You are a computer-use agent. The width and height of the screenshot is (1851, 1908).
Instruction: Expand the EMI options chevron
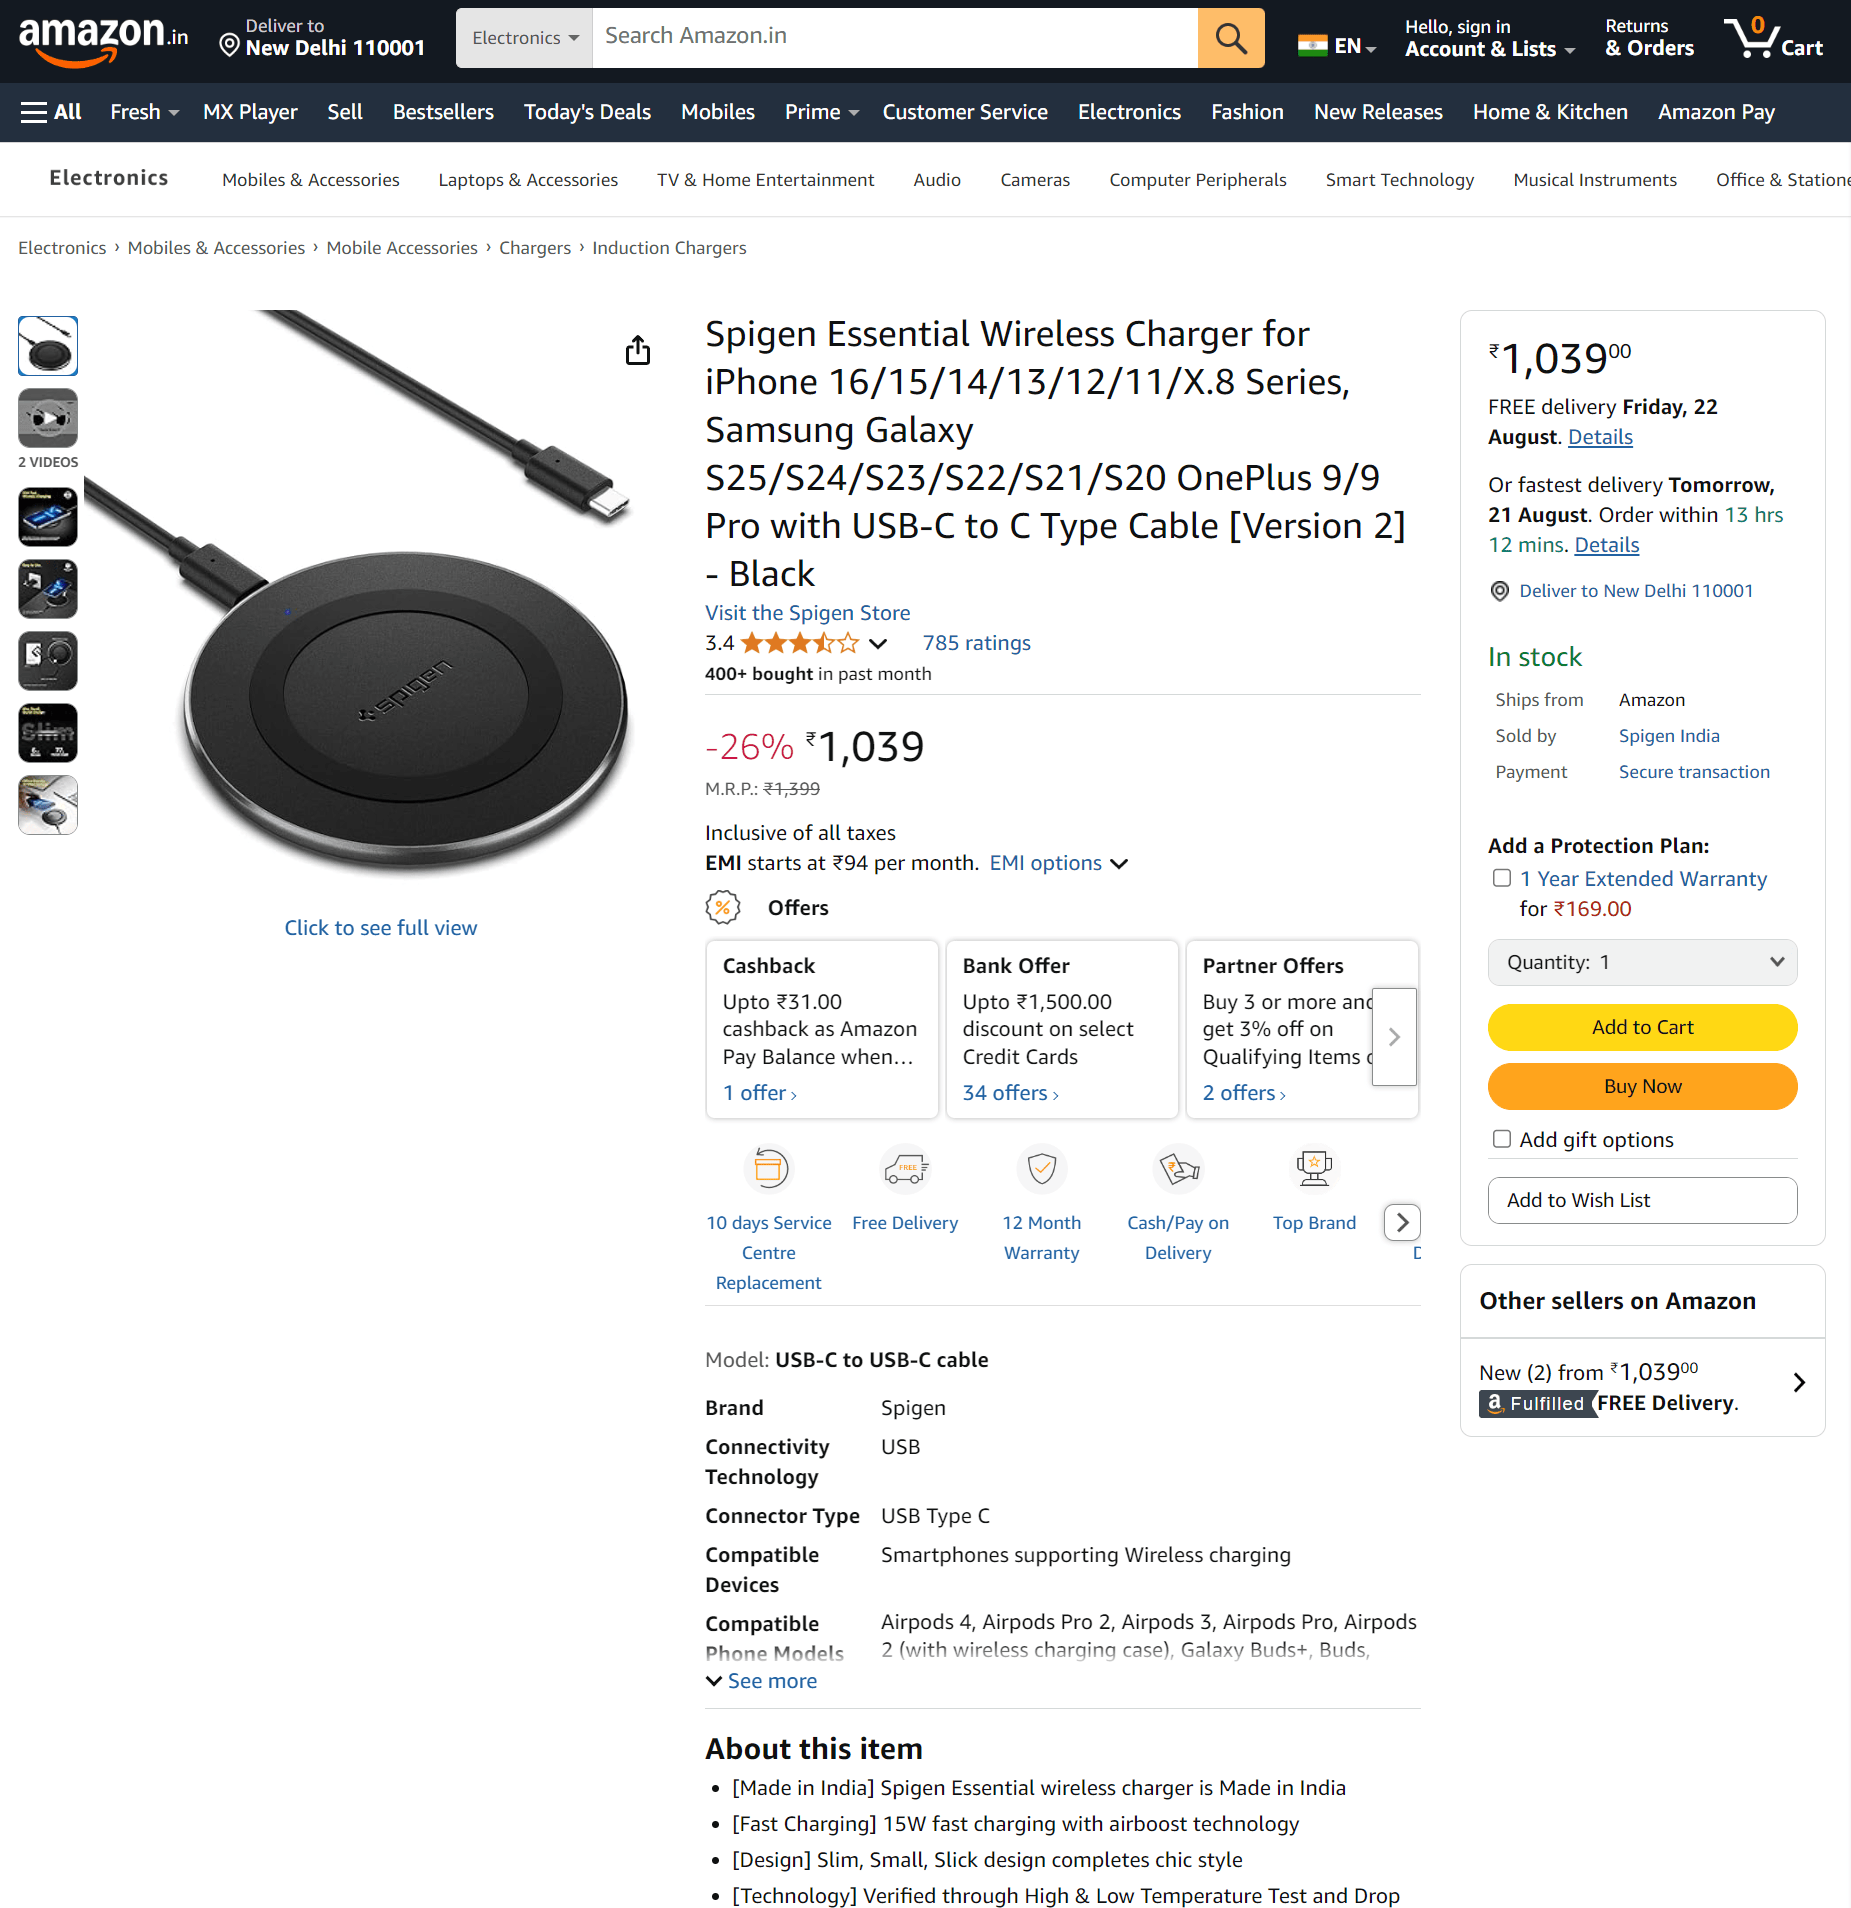pyautogui.click(x=1119, y=864)
